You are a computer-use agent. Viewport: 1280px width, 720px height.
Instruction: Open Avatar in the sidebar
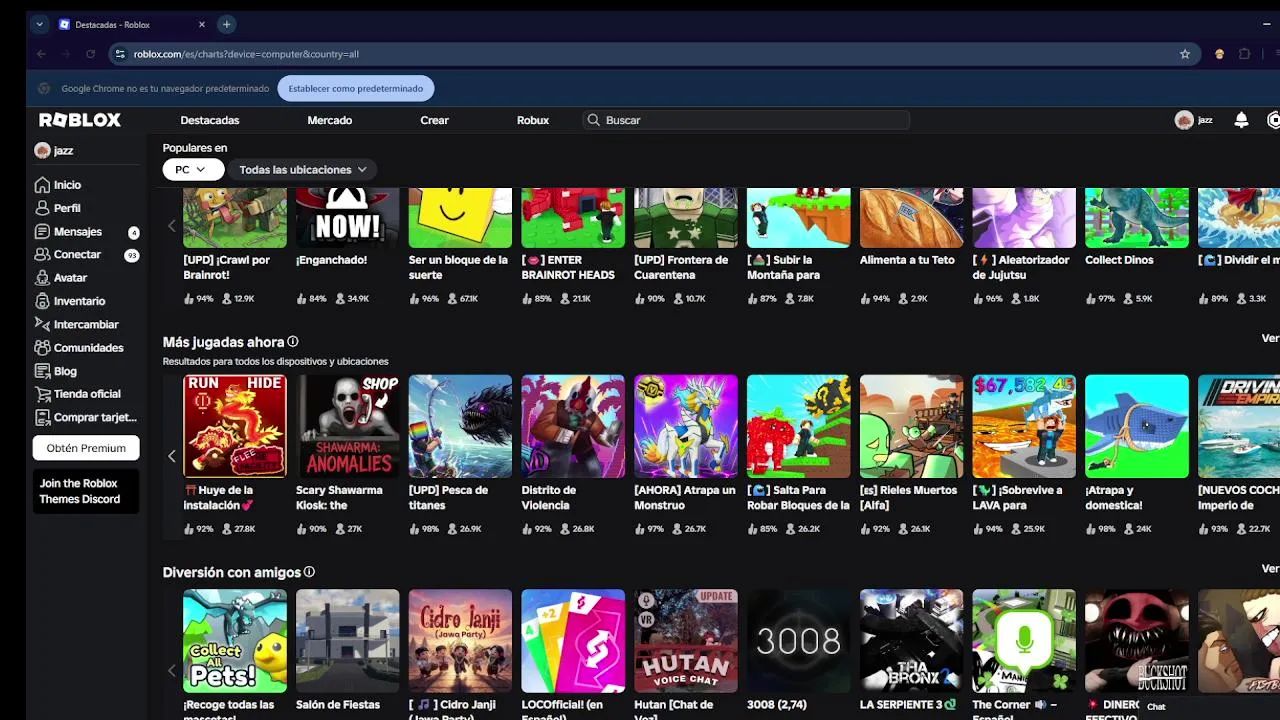click(61, 278)
